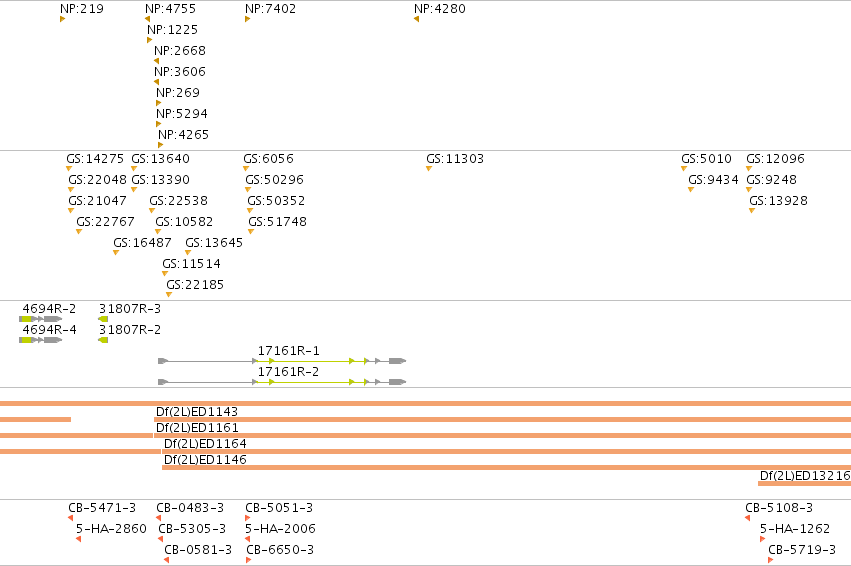Select the 31807R-3 feature label
The width and height of the screenshot is (851, 566).
click(x=130, y=309)
